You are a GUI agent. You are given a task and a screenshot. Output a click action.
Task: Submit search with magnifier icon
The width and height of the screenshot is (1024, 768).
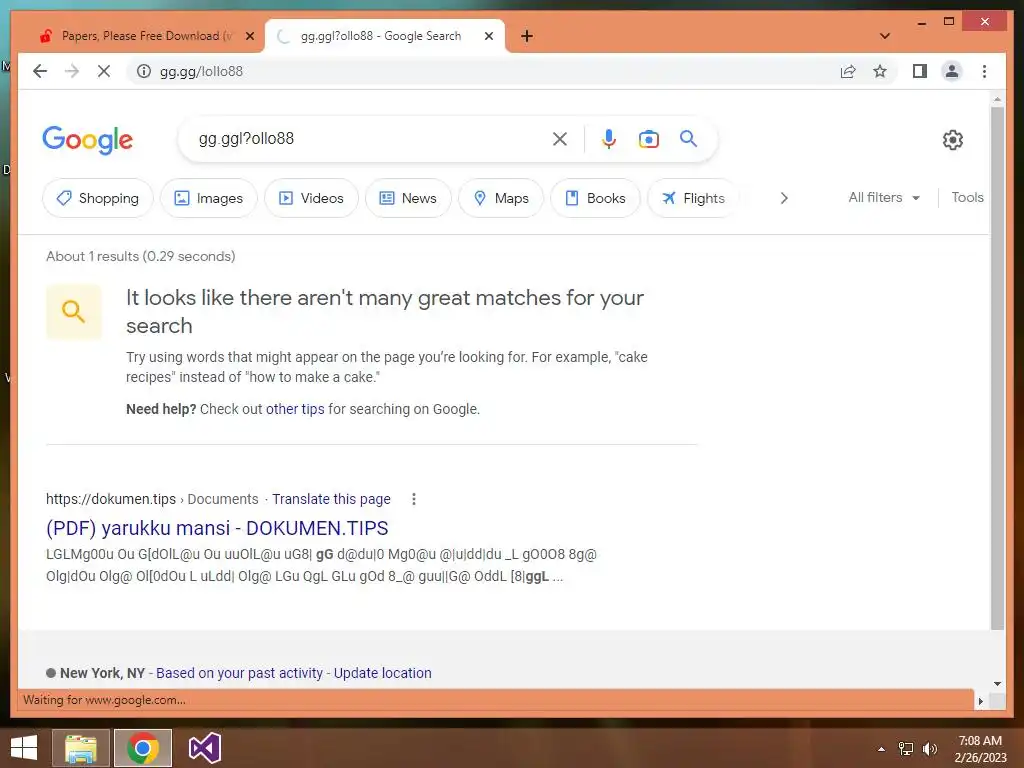click(688, 138)
